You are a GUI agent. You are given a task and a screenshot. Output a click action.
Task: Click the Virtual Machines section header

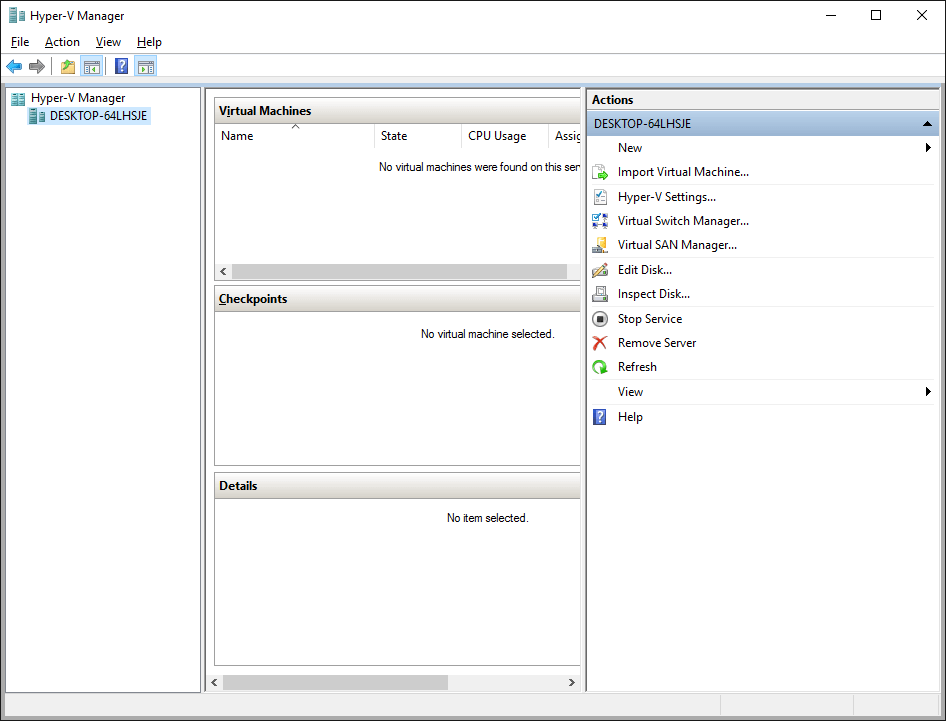coord(398,111)
